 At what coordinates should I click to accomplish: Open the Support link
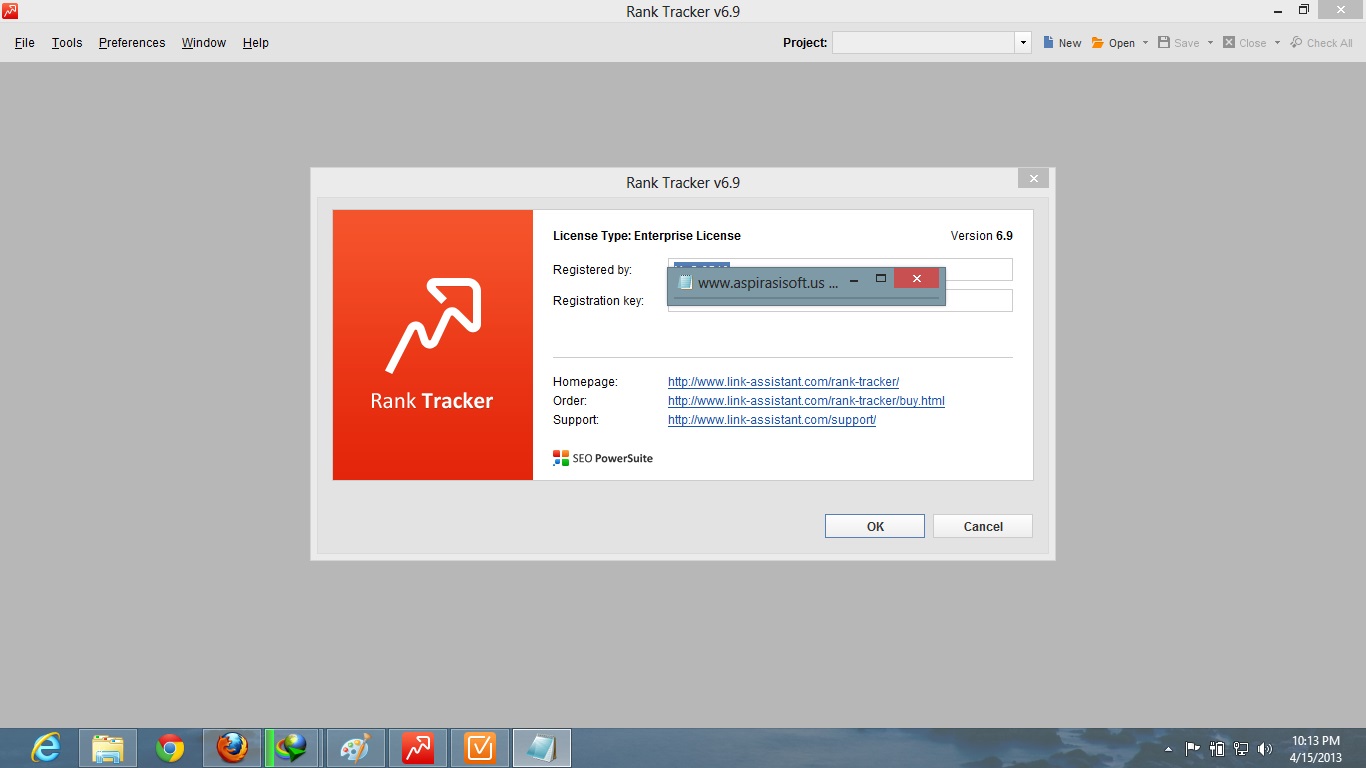(772, 420)
